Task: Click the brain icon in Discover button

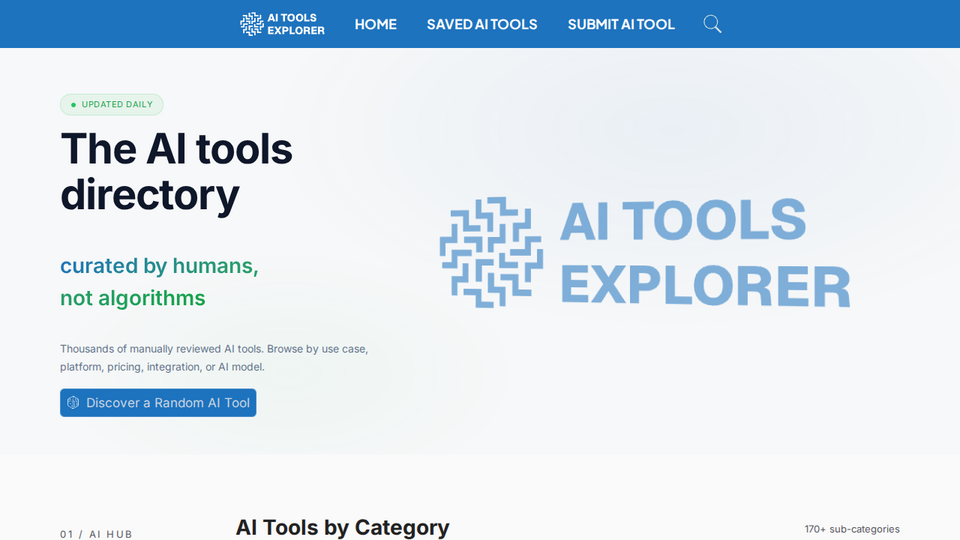Action: click(73, 403)
